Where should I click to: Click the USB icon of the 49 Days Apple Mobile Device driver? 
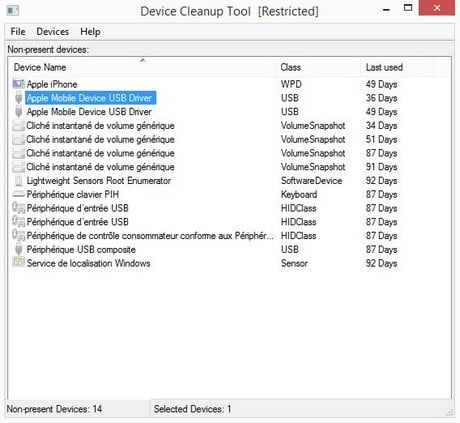pos(19,112)
